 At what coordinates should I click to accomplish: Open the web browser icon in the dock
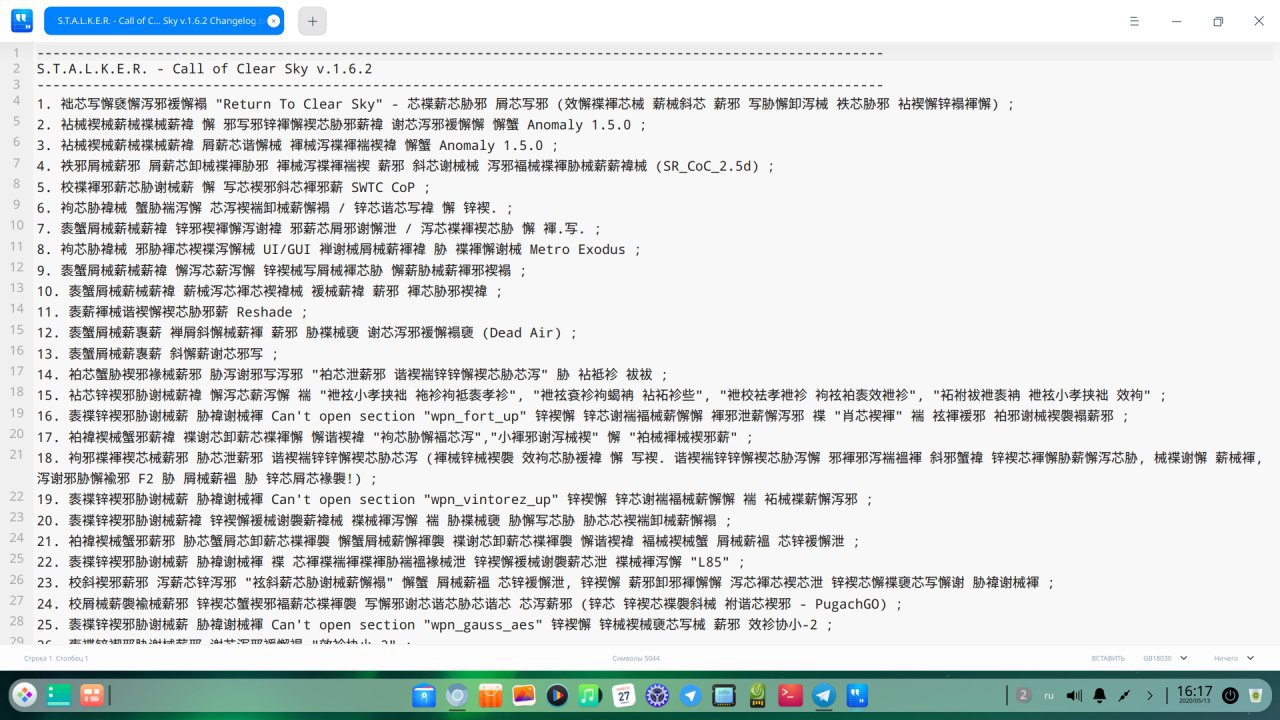[x=457, y=695]
